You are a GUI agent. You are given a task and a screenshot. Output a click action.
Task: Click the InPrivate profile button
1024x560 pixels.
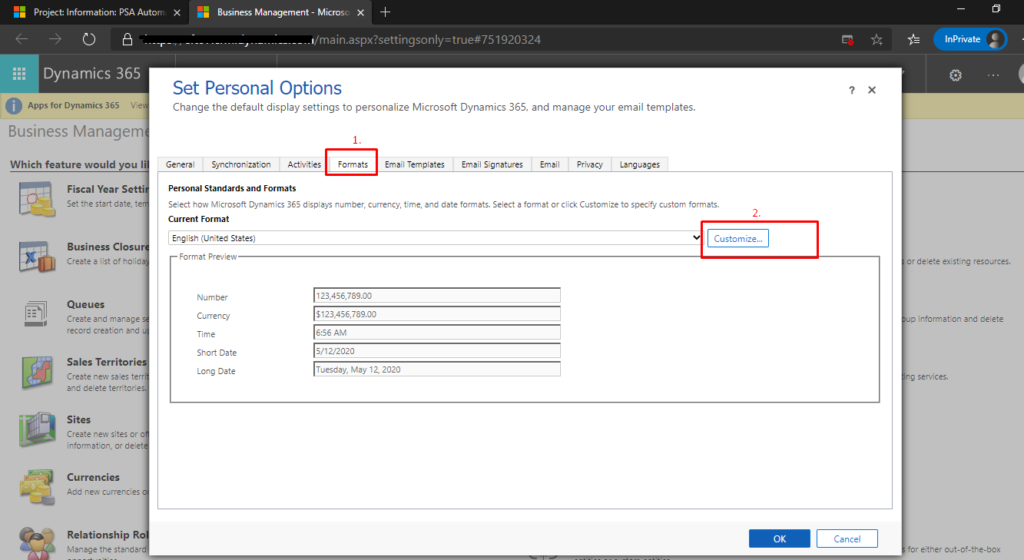970,39
